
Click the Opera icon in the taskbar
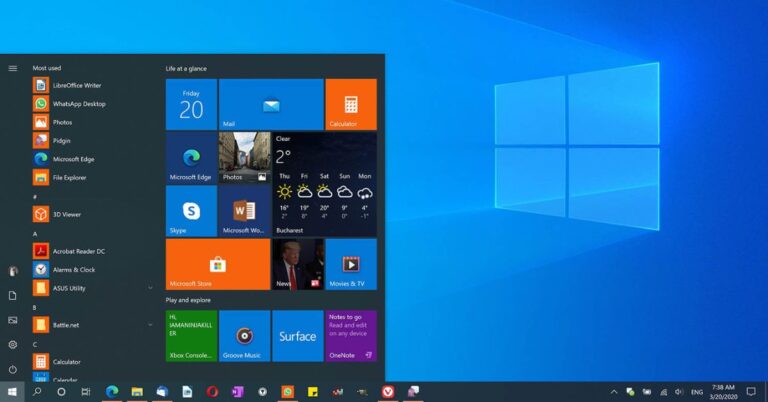[x=212, y=392]
